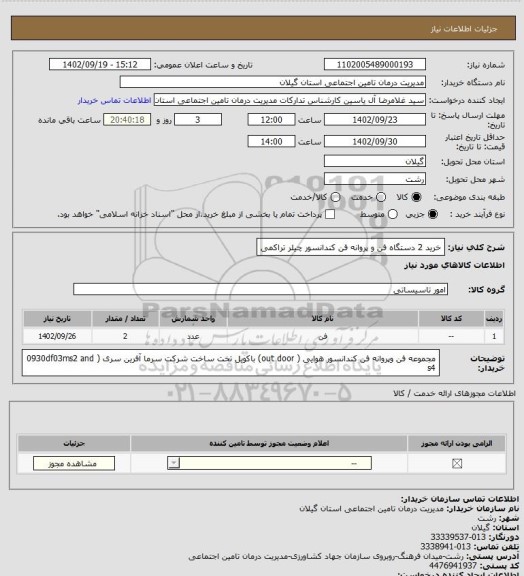Viewport: 524px width, 576px height.
Task: Click the remaining days field showing 3
Action: (198, 120)
